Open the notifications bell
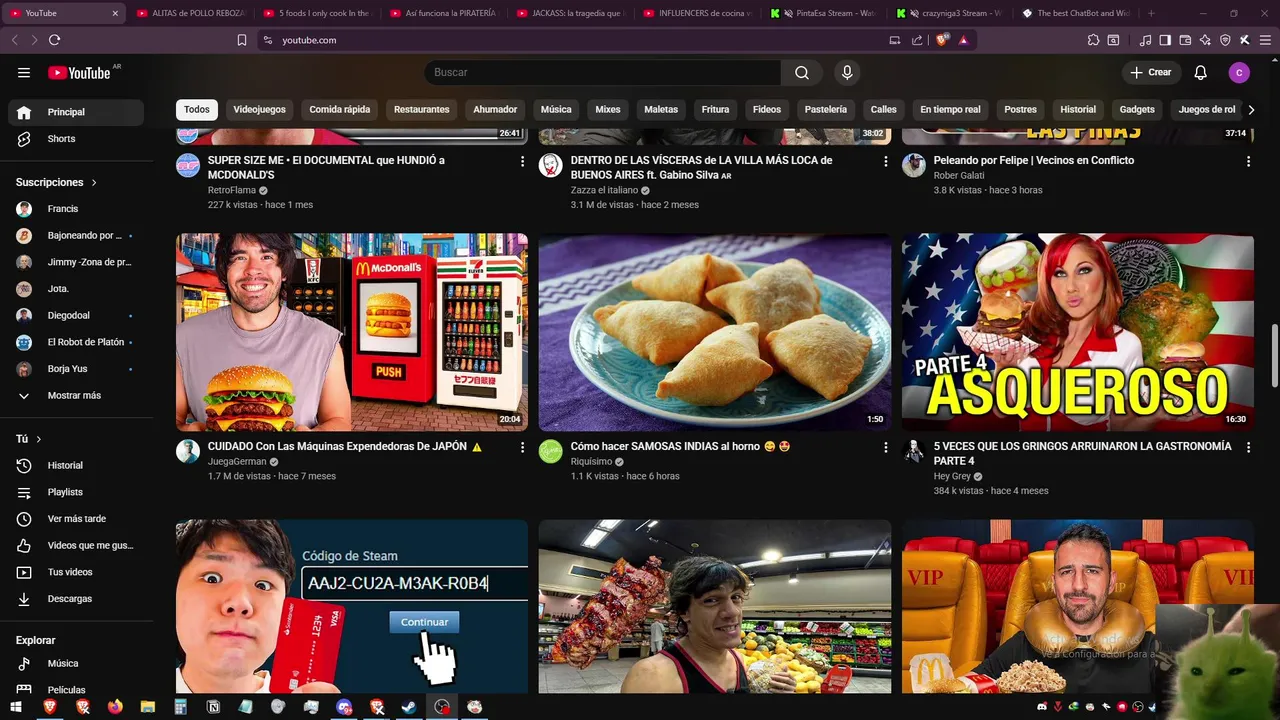 (1201, 72)
